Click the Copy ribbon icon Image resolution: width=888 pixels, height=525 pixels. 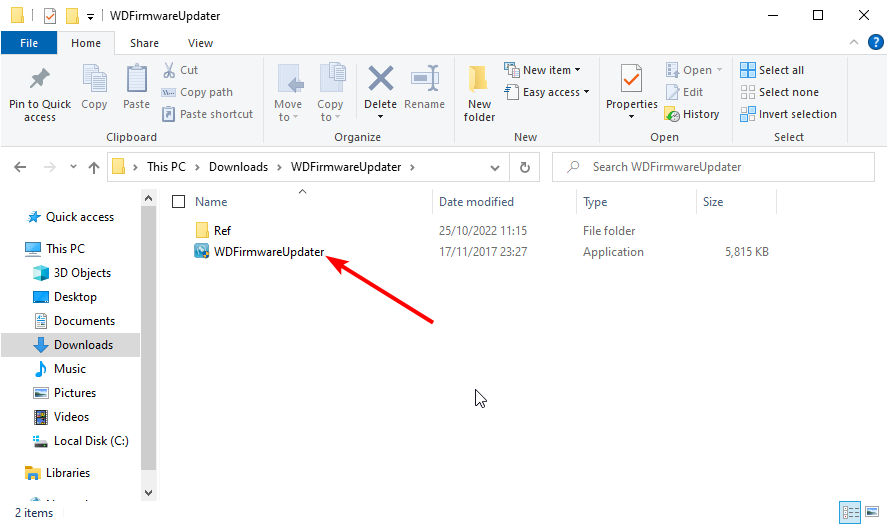[x=94, y=79]
